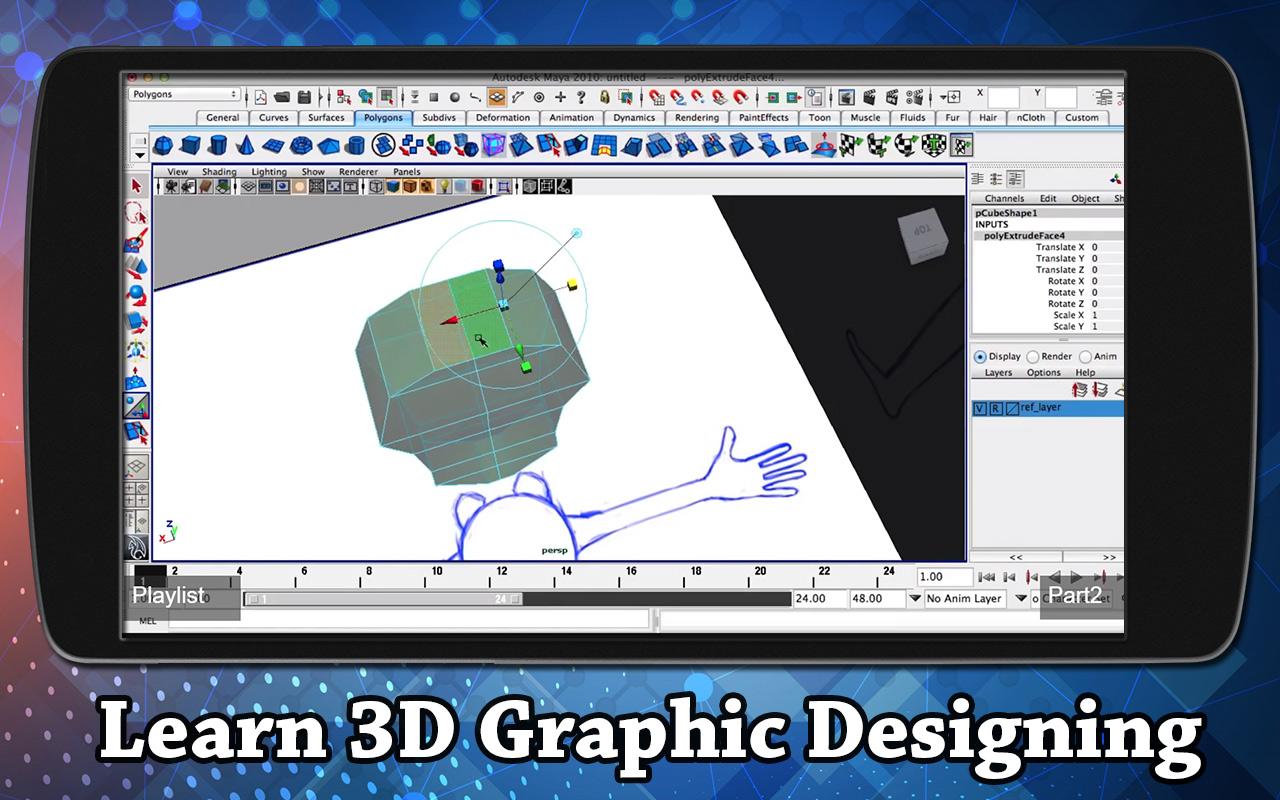Create a polygon plane from shelf
This screenshot has height=800, width=1280.
click(272, 146)
